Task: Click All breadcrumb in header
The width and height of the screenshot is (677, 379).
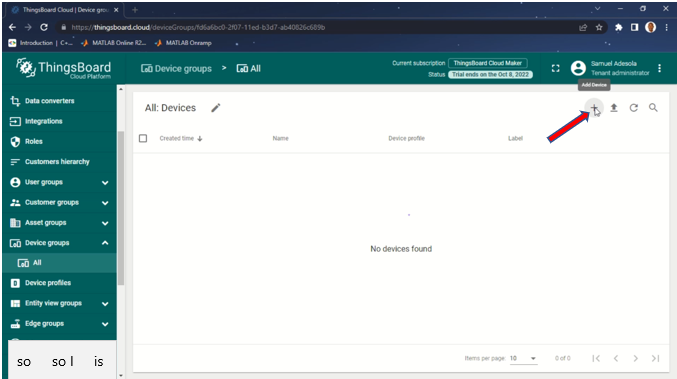Action: click(x=249, y=69)
